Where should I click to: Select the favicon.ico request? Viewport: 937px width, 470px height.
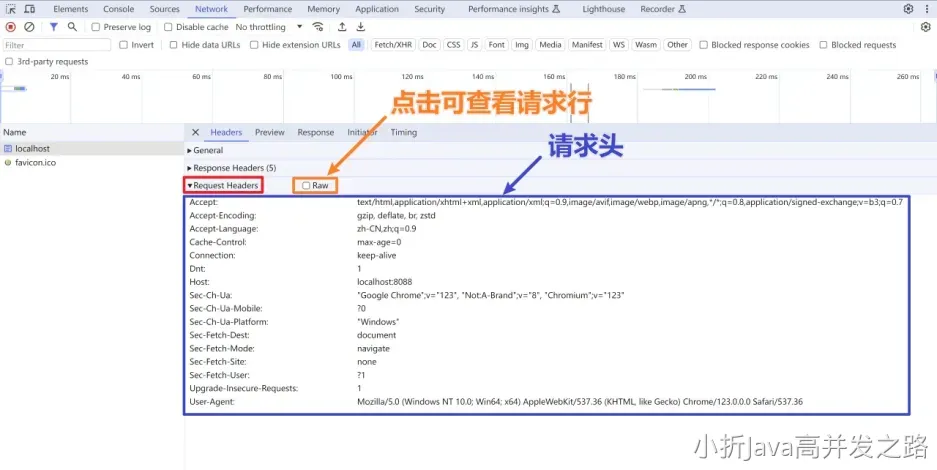click(35, 162)
